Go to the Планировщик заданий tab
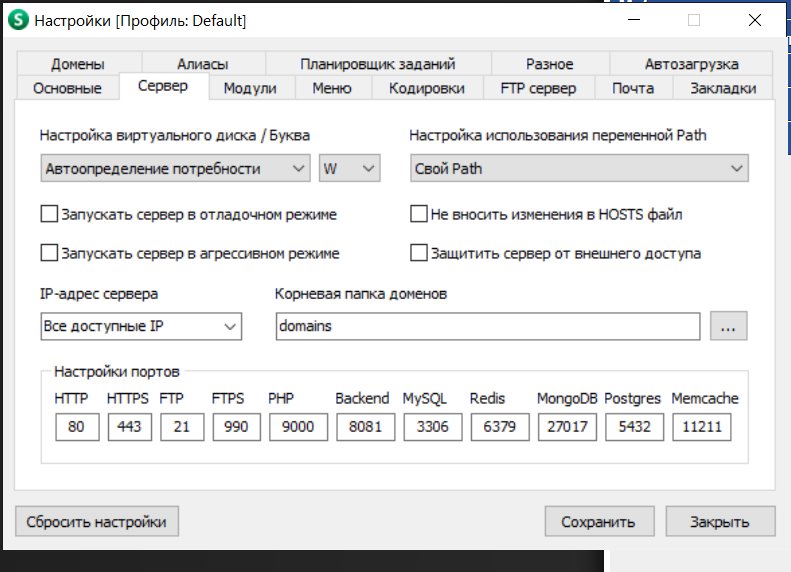This screenshot has height=572, width=791. tap(378, 64)
